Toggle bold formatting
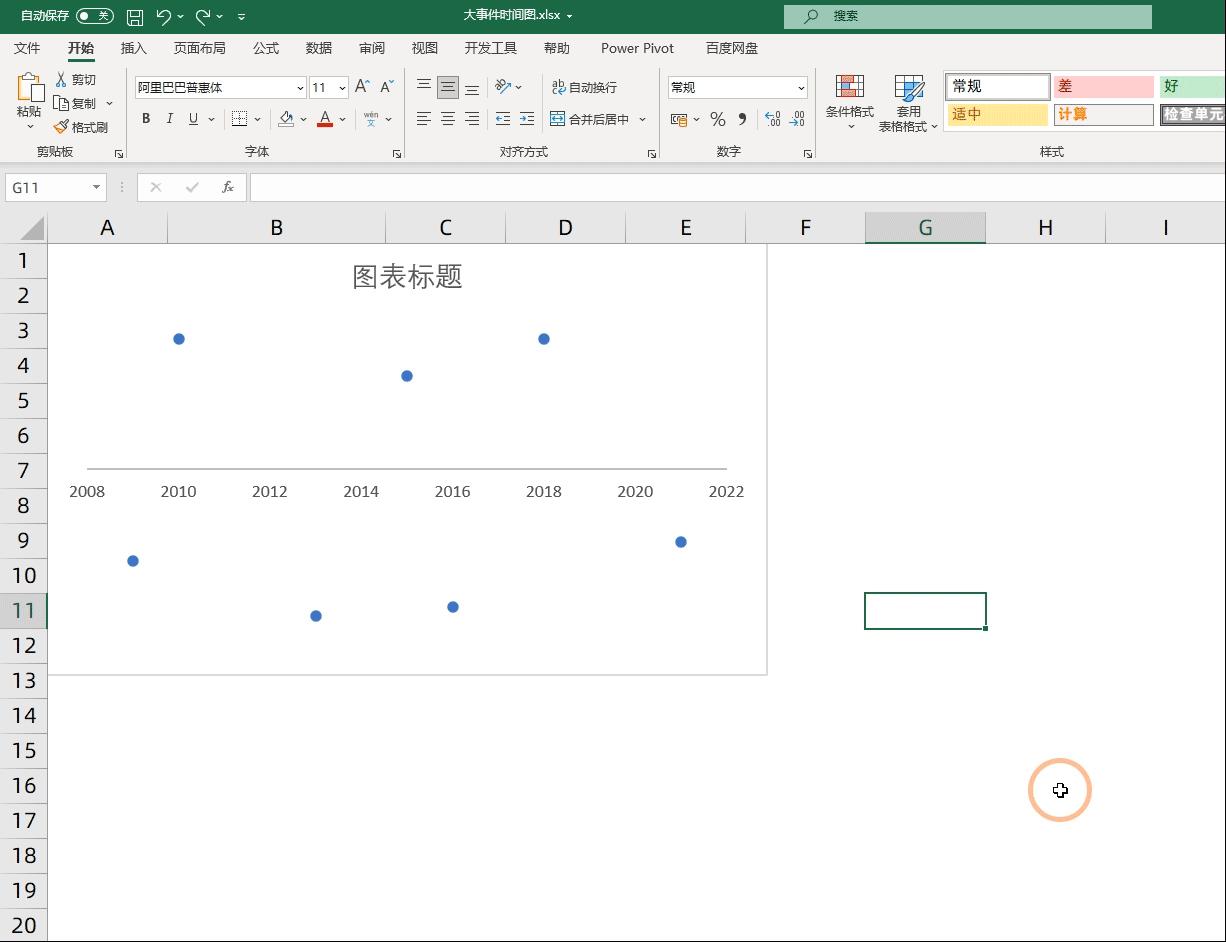This screenshot has width=1226, height=942. point(145,118)
